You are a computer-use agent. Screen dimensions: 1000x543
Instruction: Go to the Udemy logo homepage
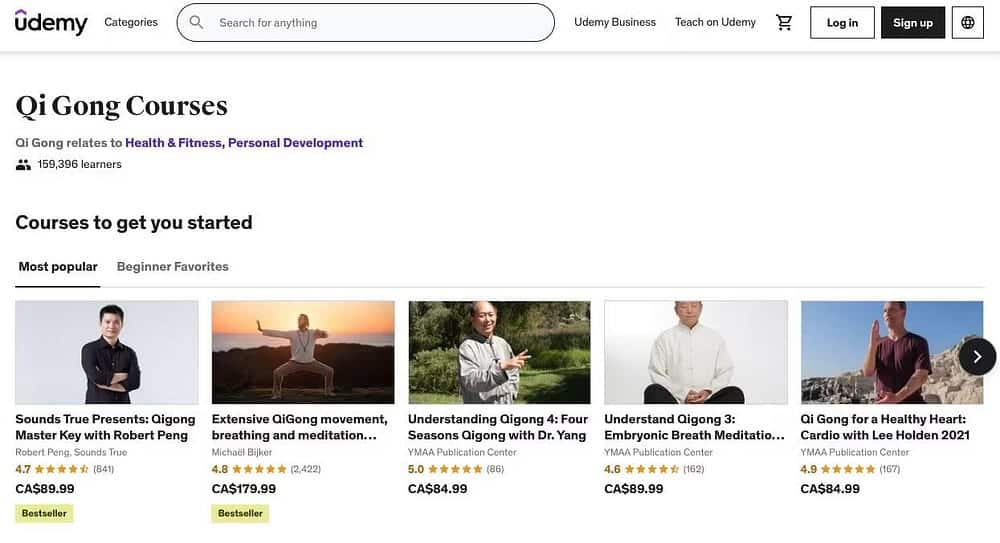click(x=51, y=22)
